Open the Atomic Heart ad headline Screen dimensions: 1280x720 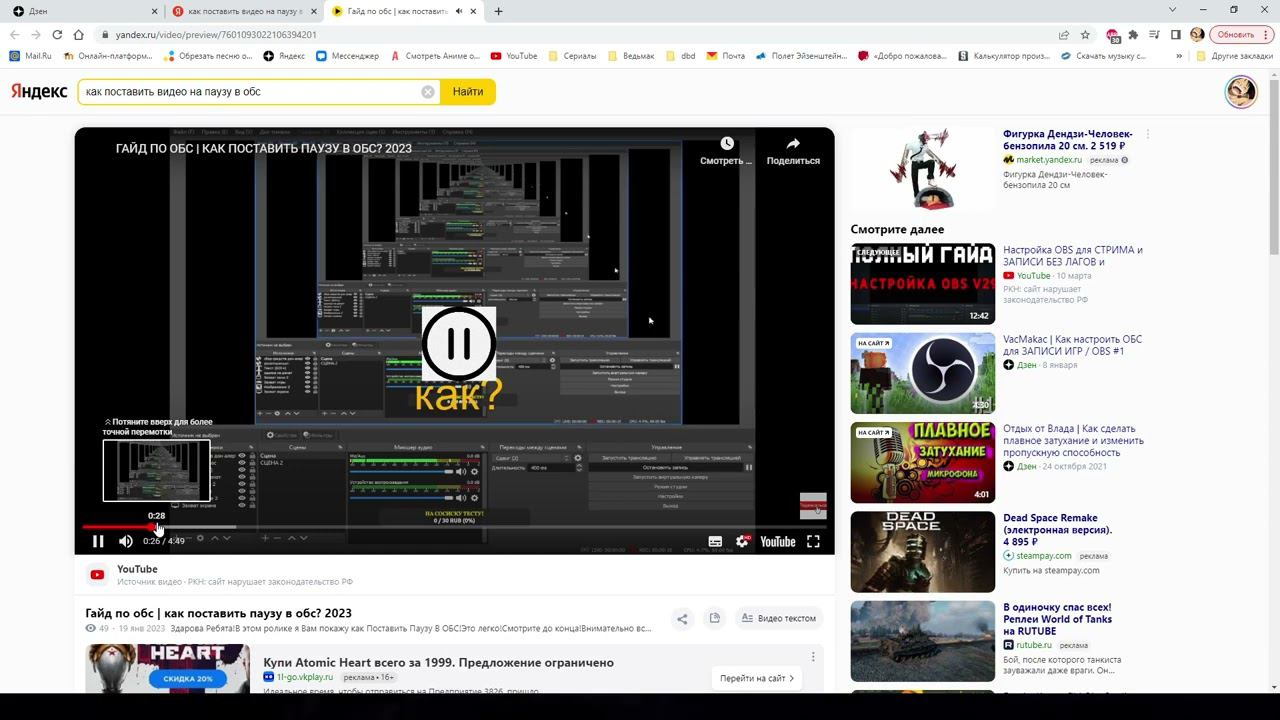point(439,662)
